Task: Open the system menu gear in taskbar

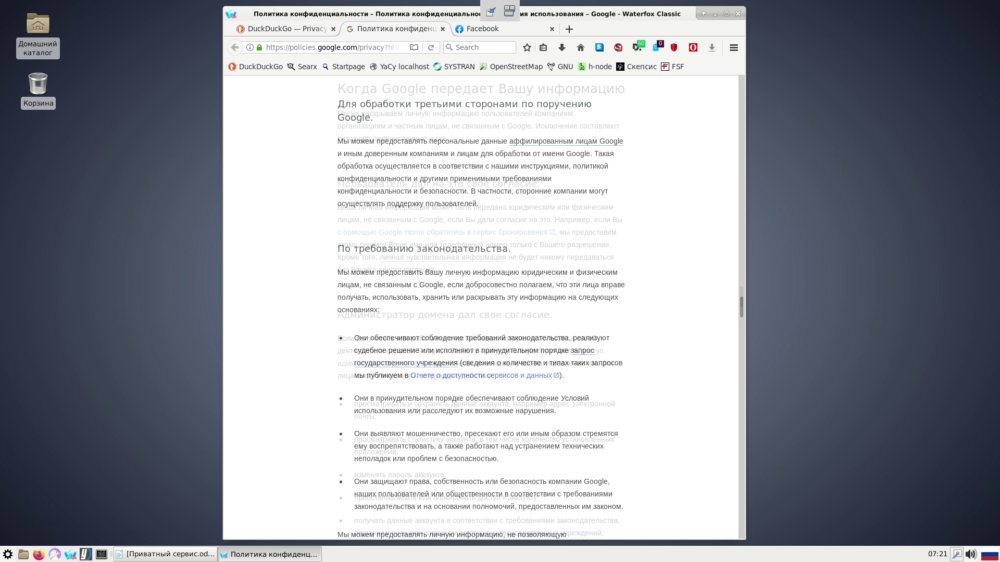Action: tap(8, 554)
